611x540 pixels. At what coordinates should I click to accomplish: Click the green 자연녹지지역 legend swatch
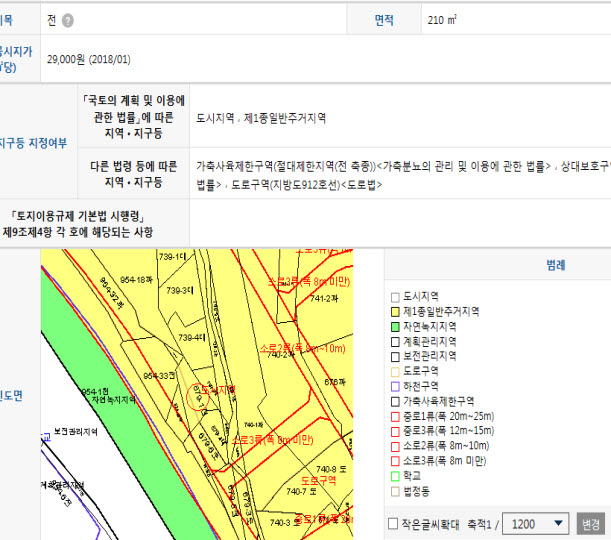coord(395,327)
